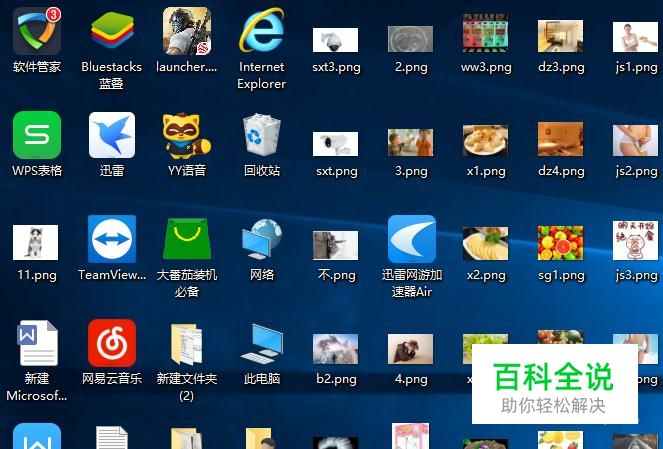Click the '网易云音乐' label text
Screen dimensions: 663x449
(x=112, y=378)
